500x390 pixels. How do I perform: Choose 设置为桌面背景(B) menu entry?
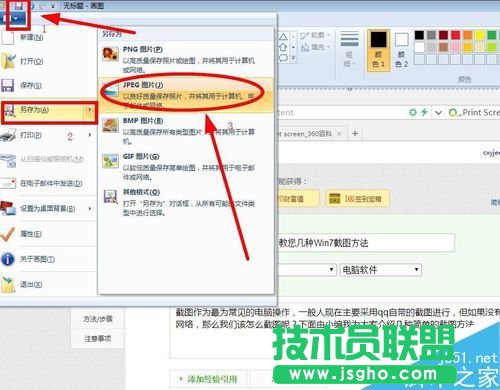pos(48,209)
